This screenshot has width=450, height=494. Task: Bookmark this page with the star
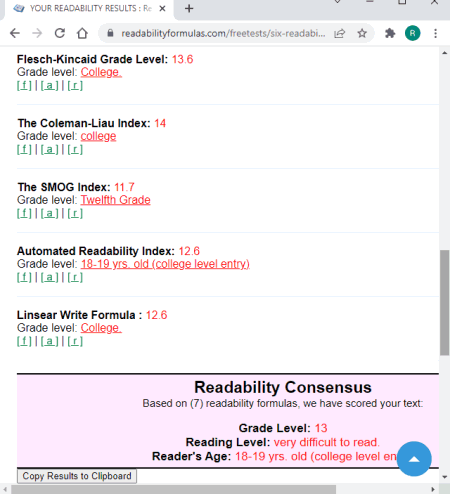[362, 33]
